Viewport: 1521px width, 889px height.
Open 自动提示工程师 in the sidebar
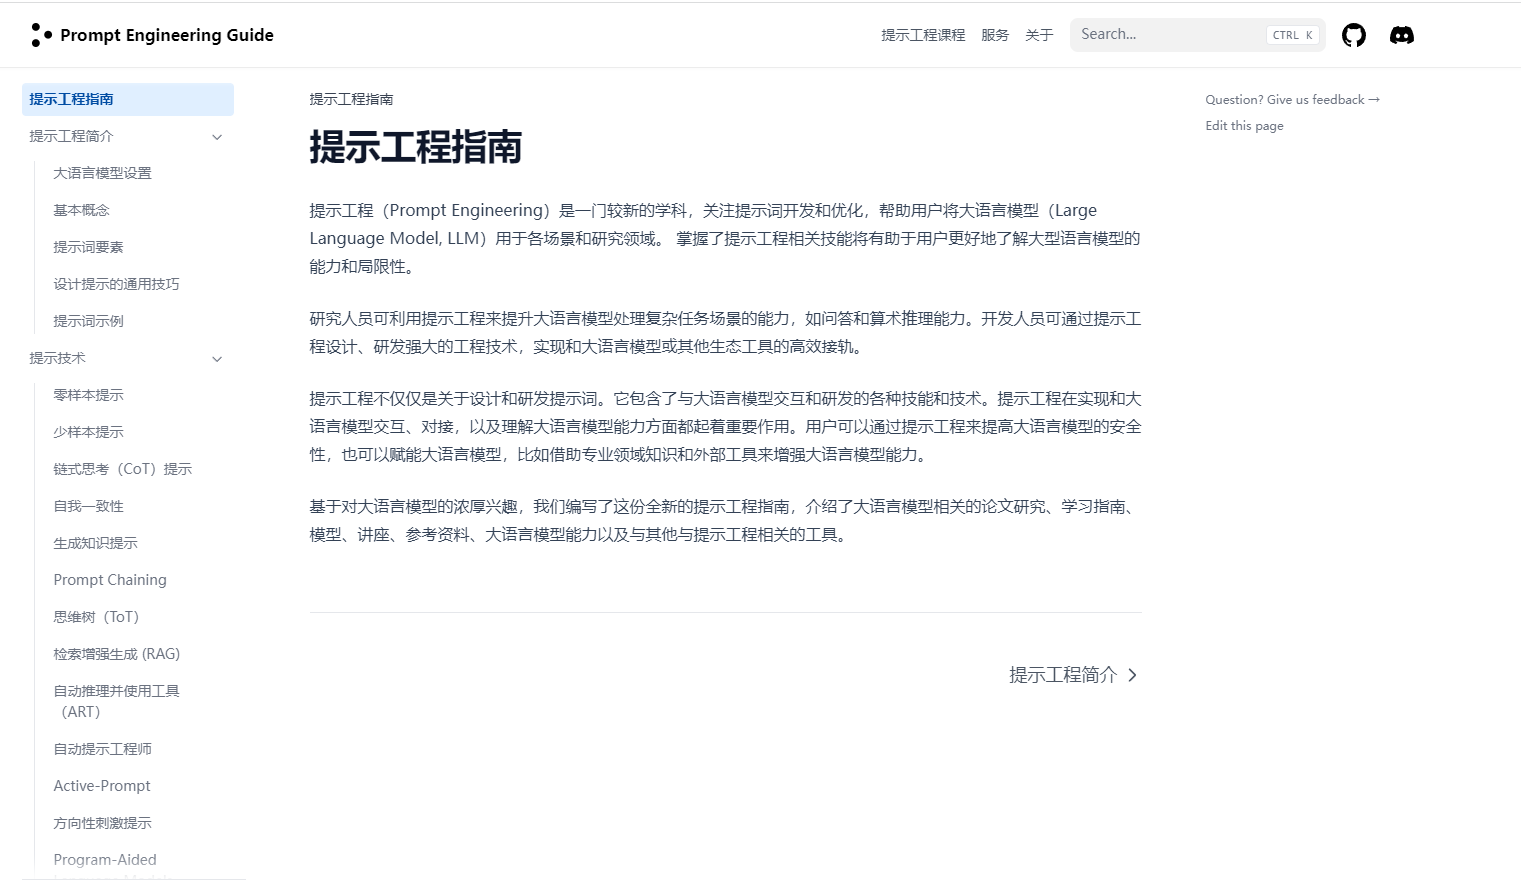click(x=102, y=749)
